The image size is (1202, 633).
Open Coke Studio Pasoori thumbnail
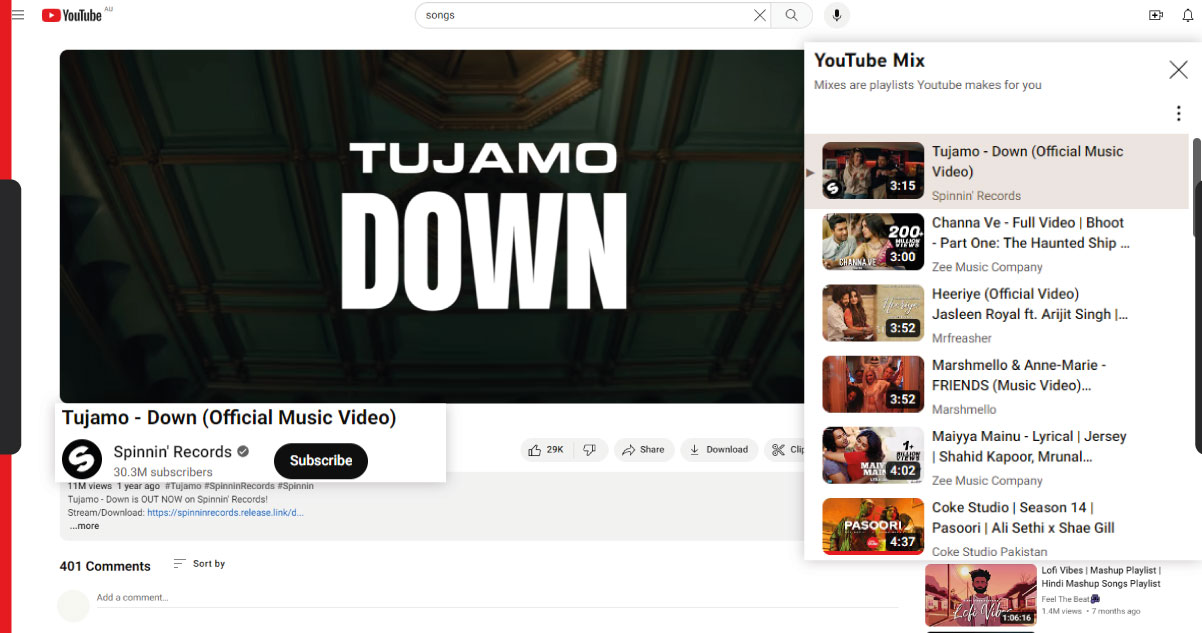(x=873, y=527)
